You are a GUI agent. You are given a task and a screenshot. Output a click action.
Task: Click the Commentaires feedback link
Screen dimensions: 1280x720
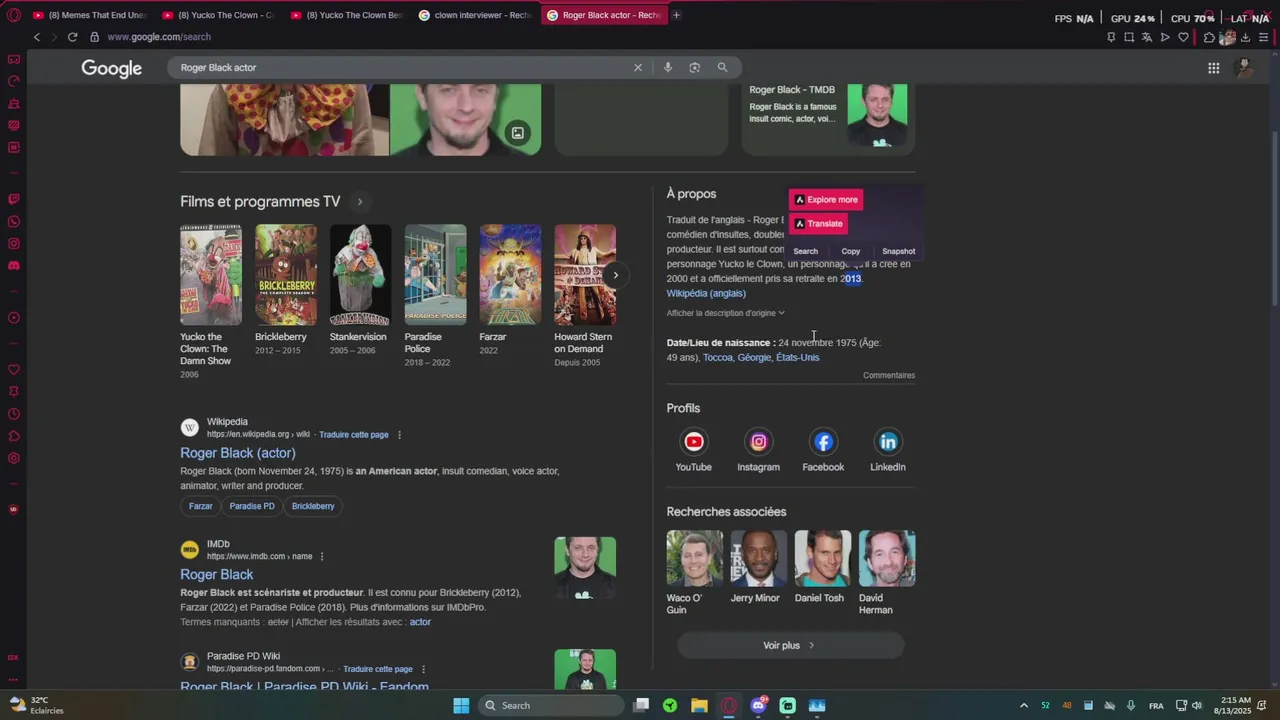(x=889, y=375)
